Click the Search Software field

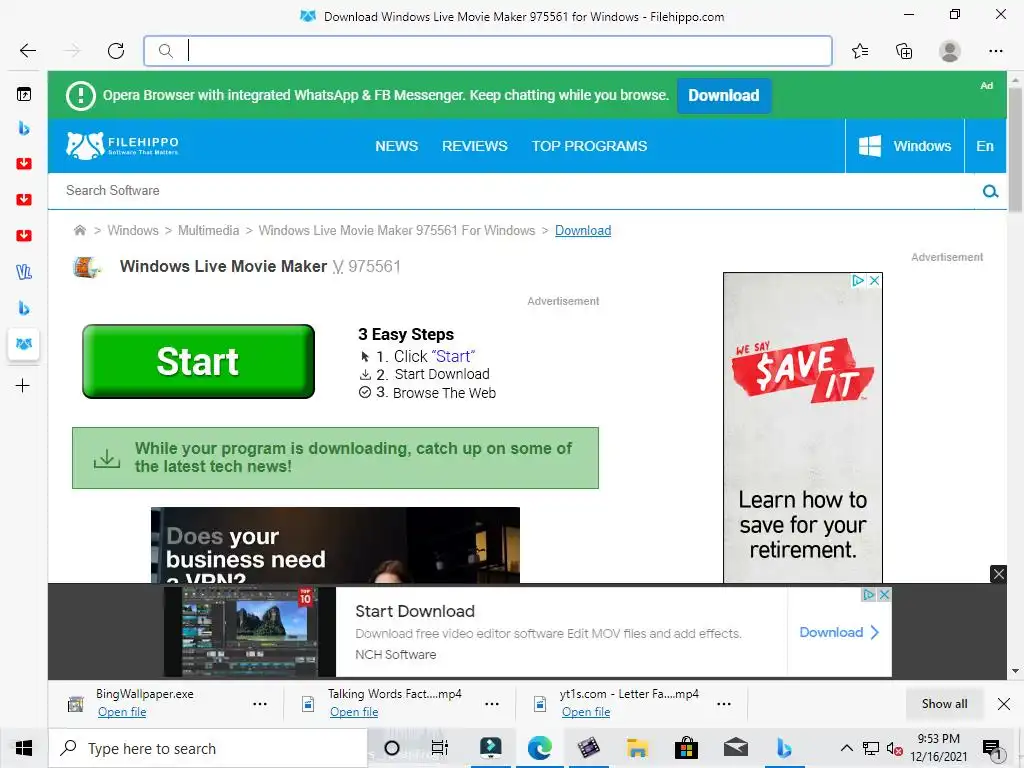509,191
